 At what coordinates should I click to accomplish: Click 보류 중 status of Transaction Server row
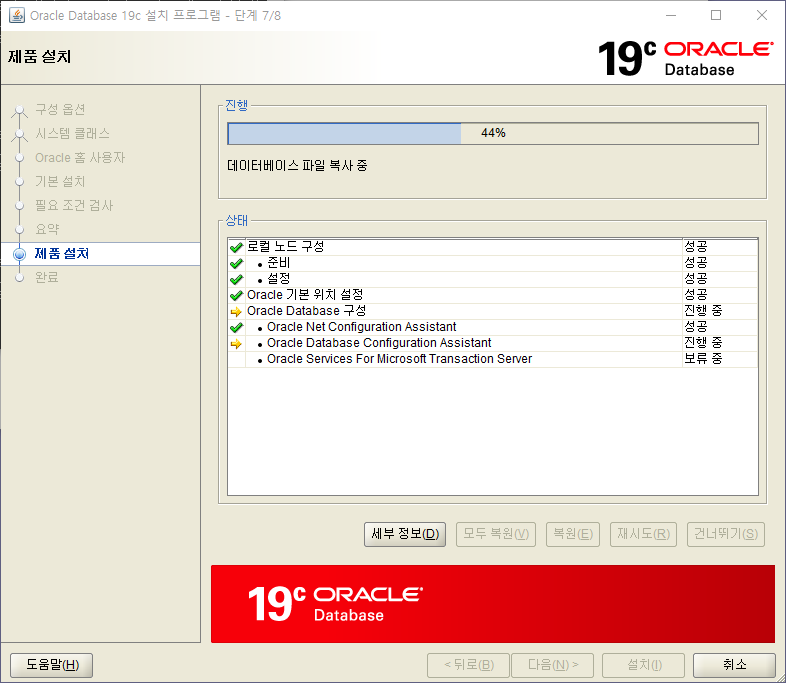tap(703, 359)
